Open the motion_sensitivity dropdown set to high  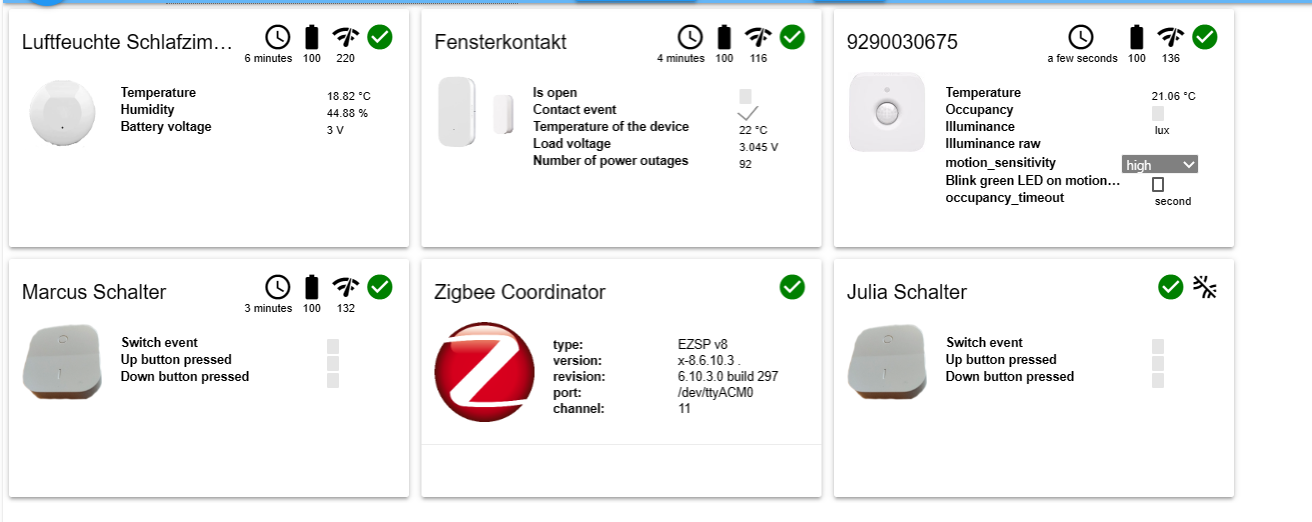click(x=1160, y=165)
